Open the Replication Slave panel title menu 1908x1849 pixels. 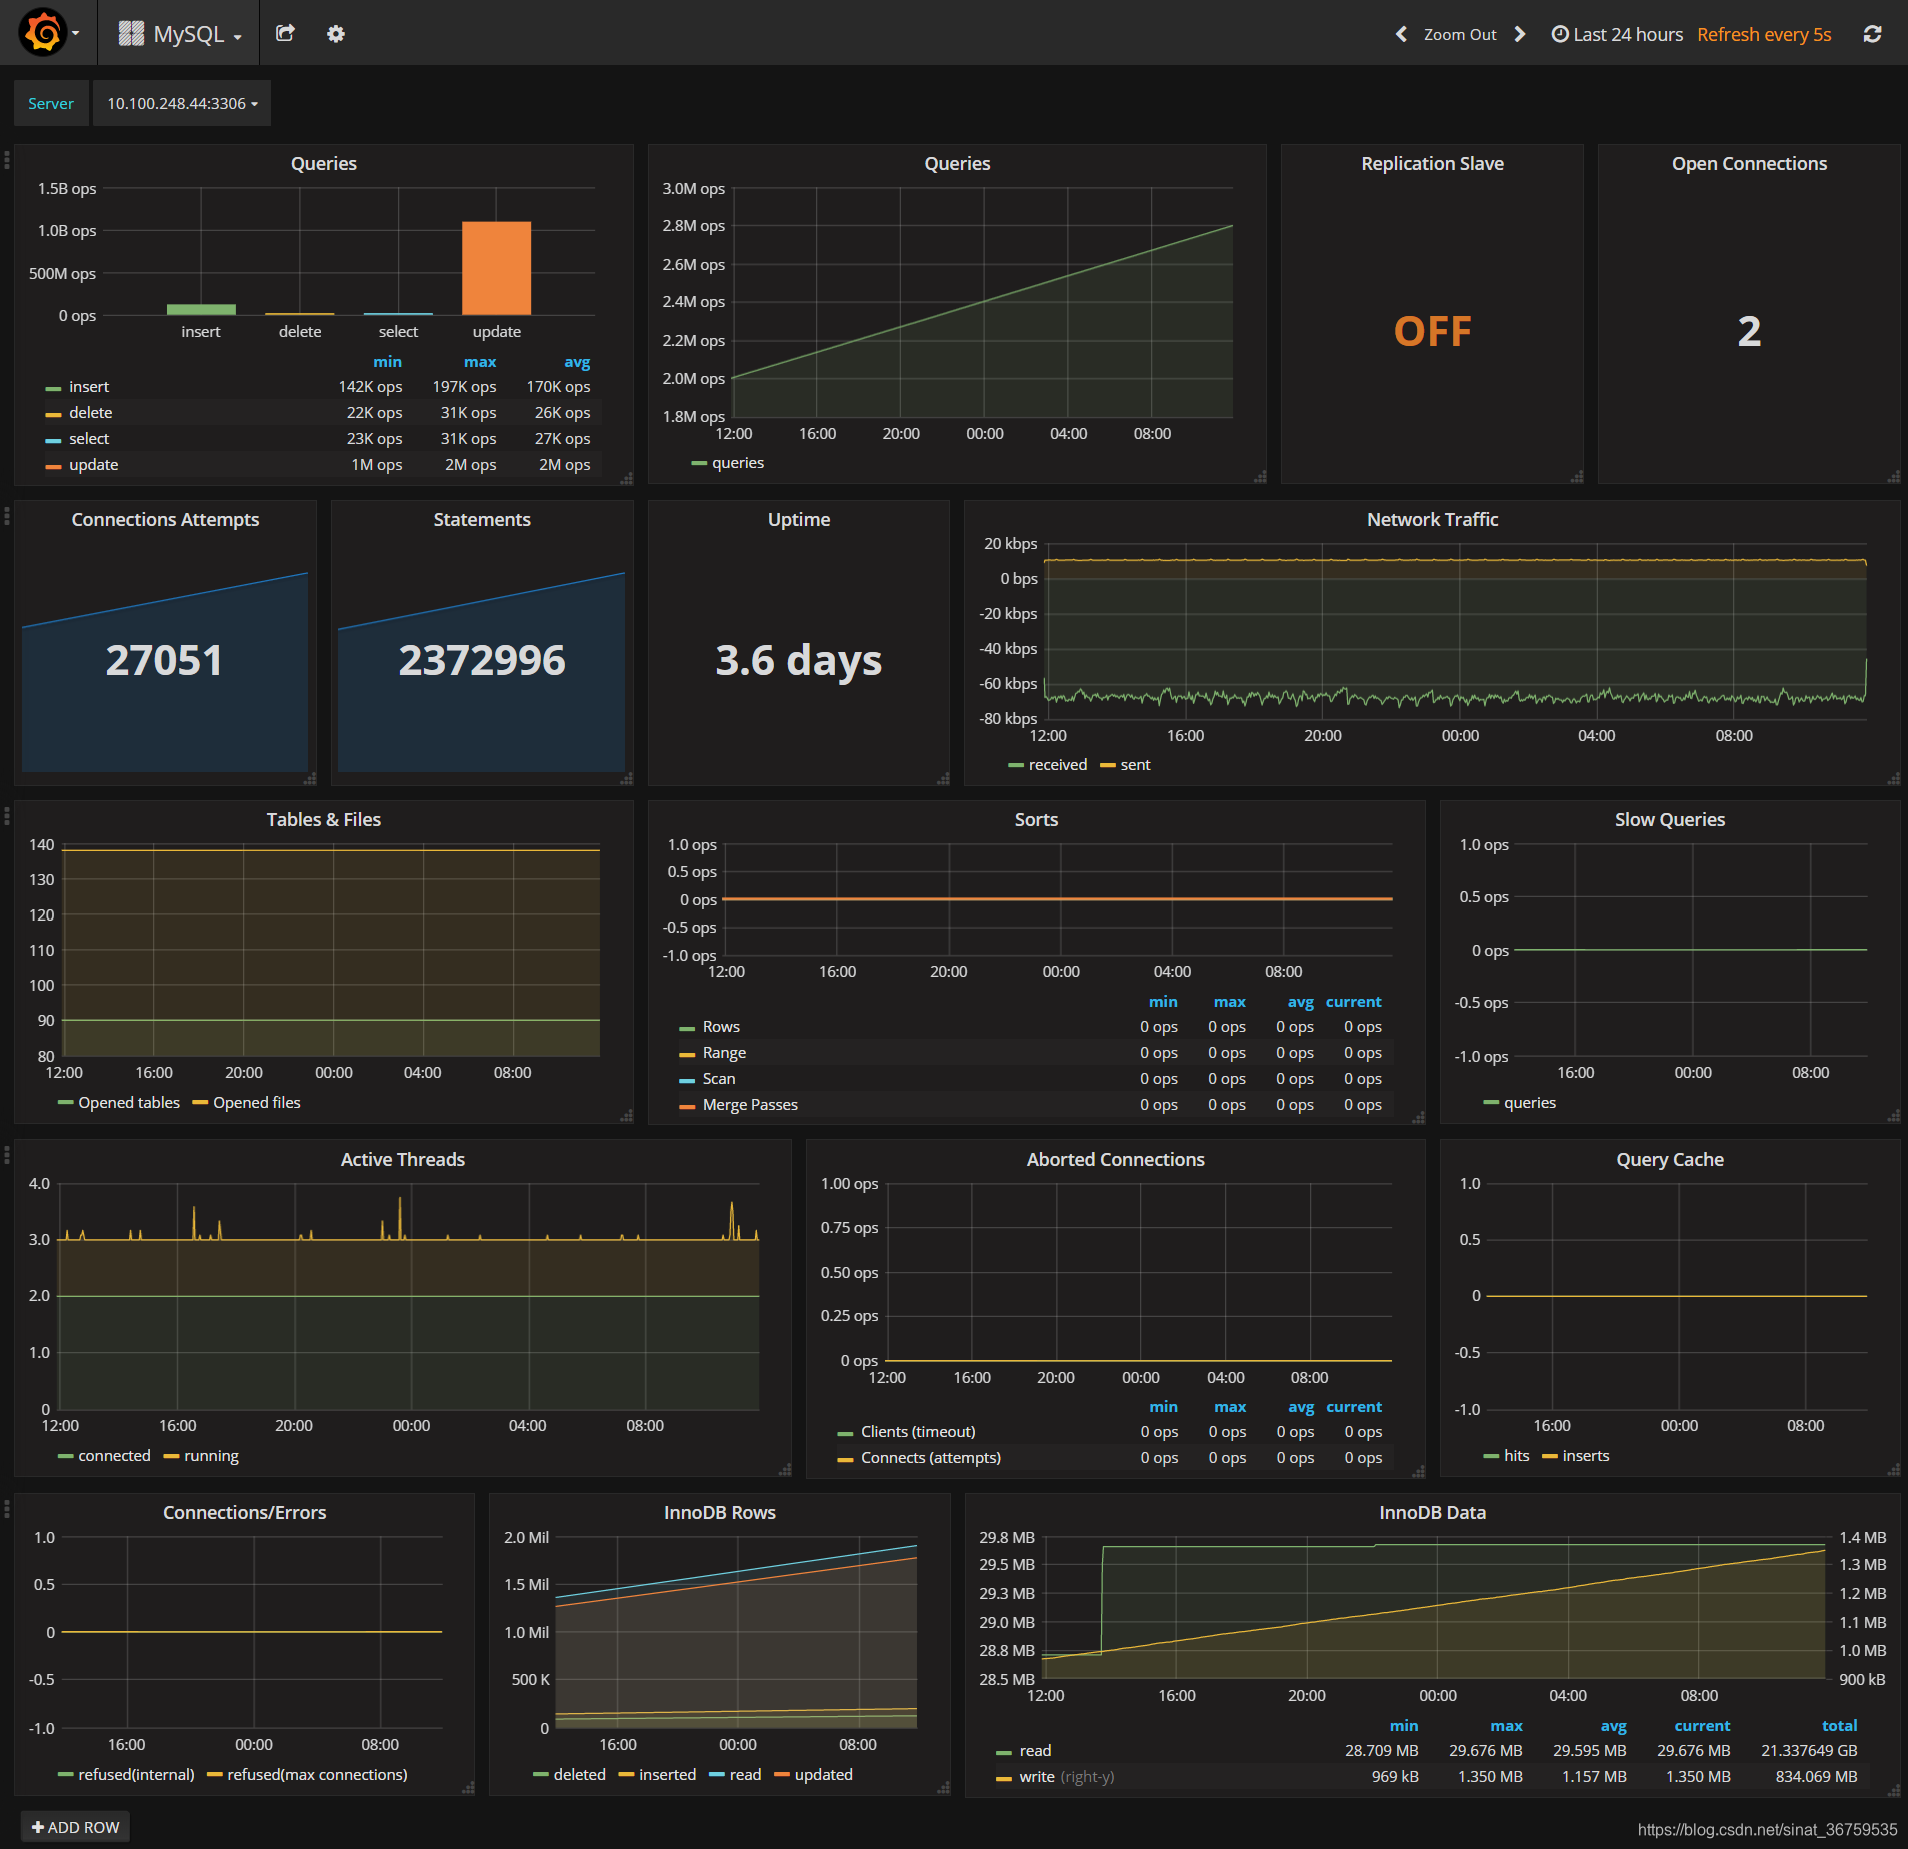point(1432,163)
